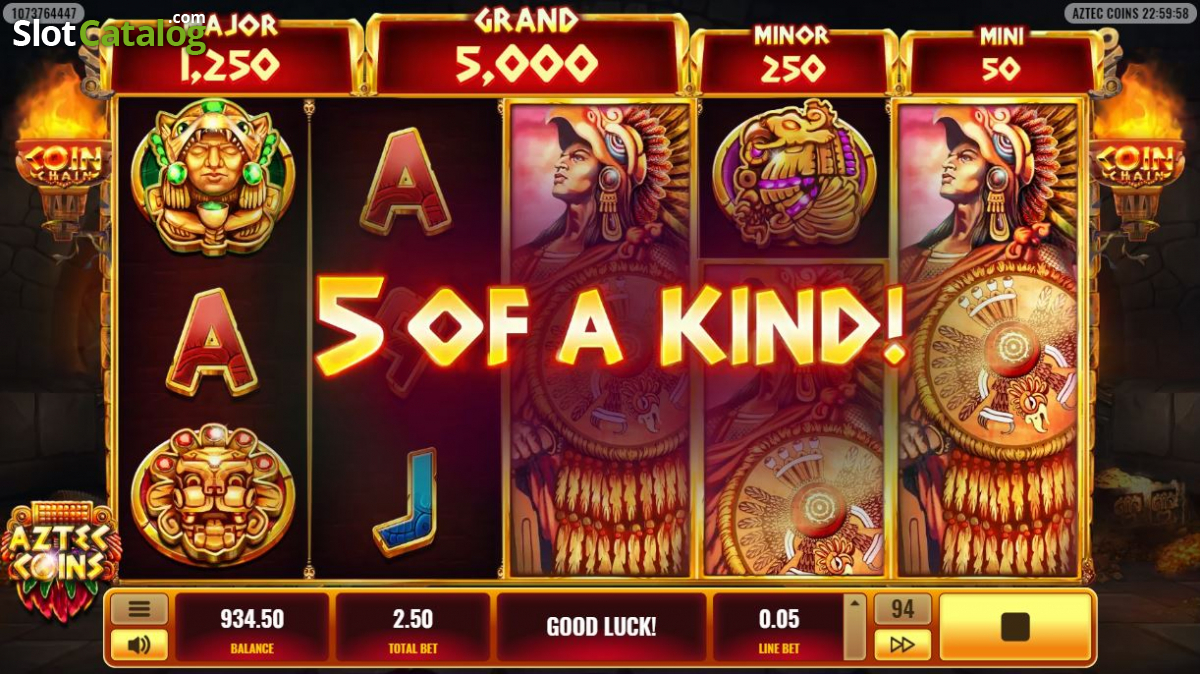Select the golden mask coin symbol

(212, 493)
